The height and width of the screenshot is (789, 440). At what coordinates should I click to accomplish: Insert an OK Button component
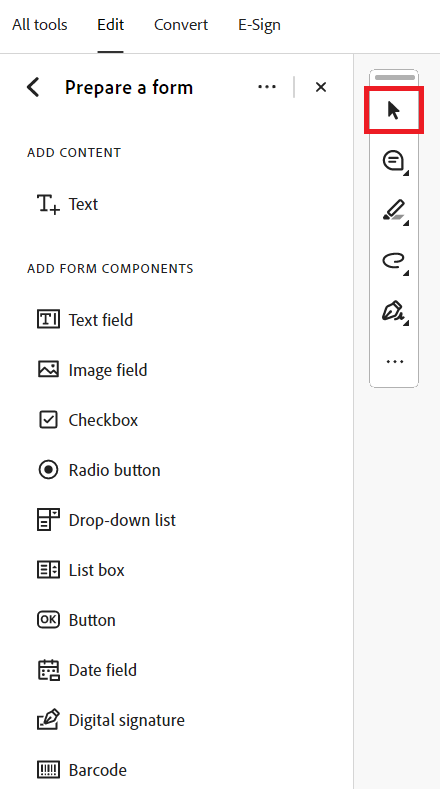pyautogui.click(x=77, y=620)
